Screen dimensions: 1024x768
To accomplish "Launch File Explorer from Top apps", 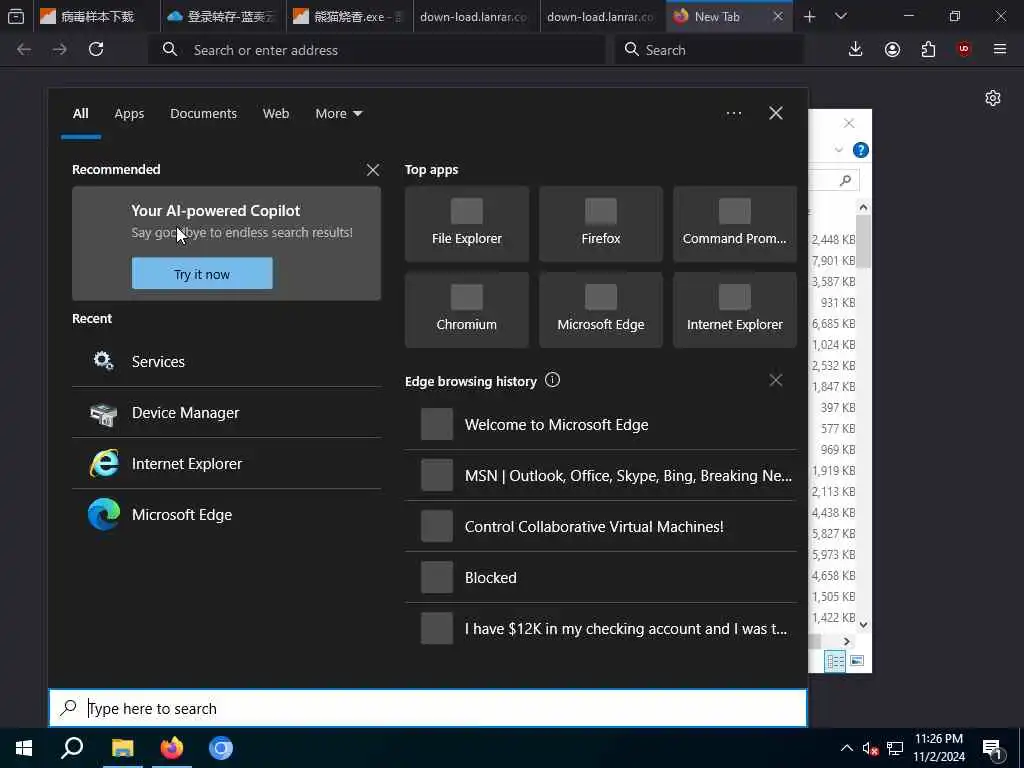I will [x=466, y=224].
